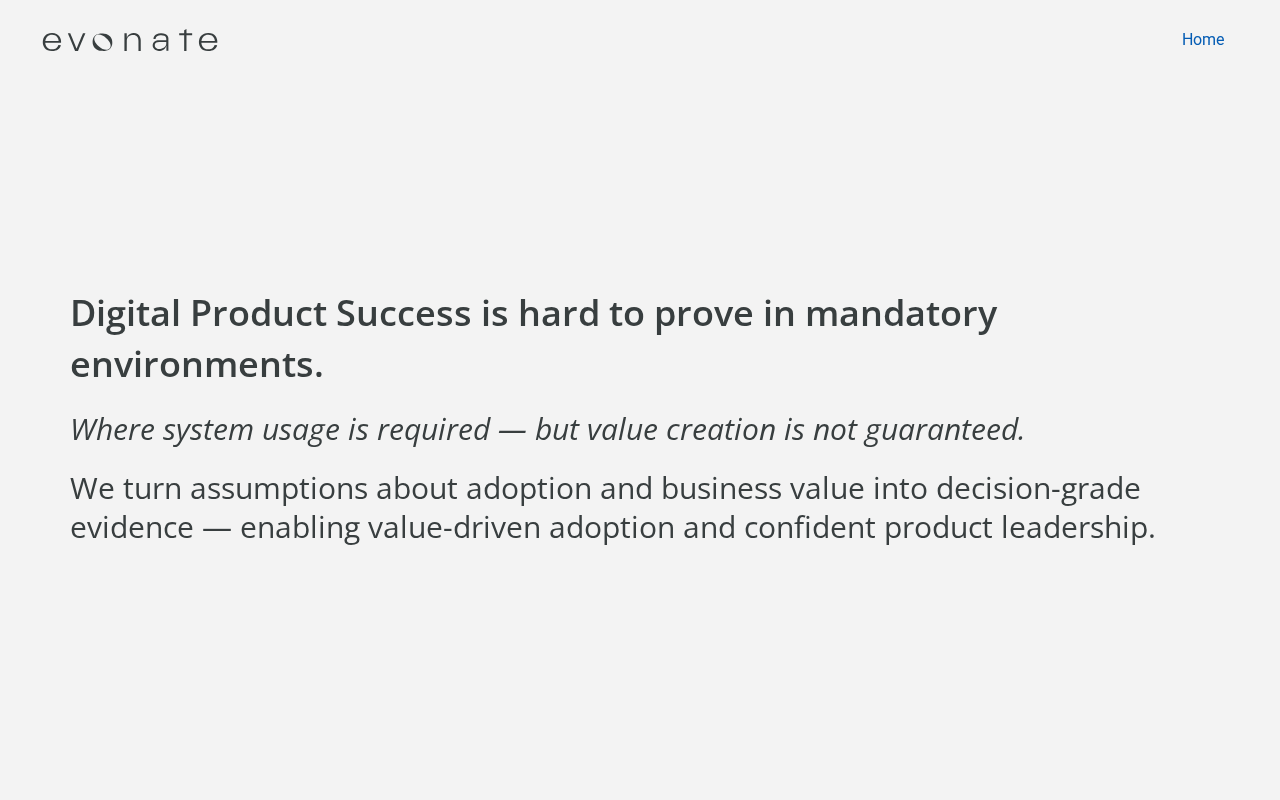
Task: Click the italic tagline about system usage
Action: click(547, 429)
